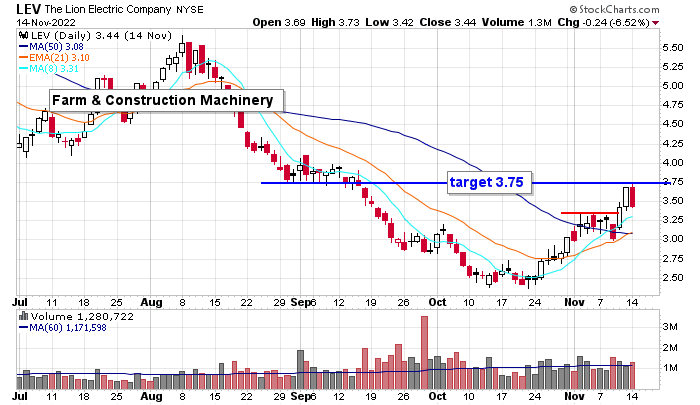
Task: Click the red down arrow next to Chg
Action: click(x=655, y=23)
